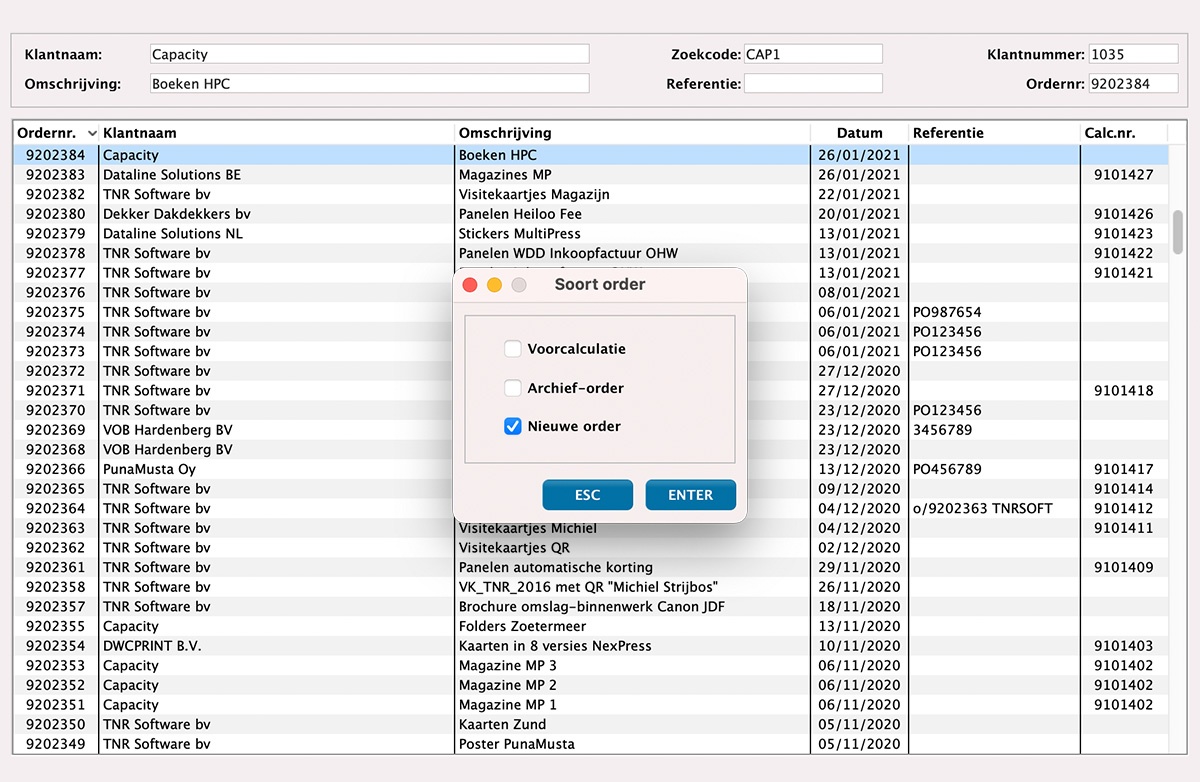Image resolution: width=1200 pixels, height=782 pixels.
Task: Click the Klantnaam column header
Action: pyautogui.click(x=140, y=133)
